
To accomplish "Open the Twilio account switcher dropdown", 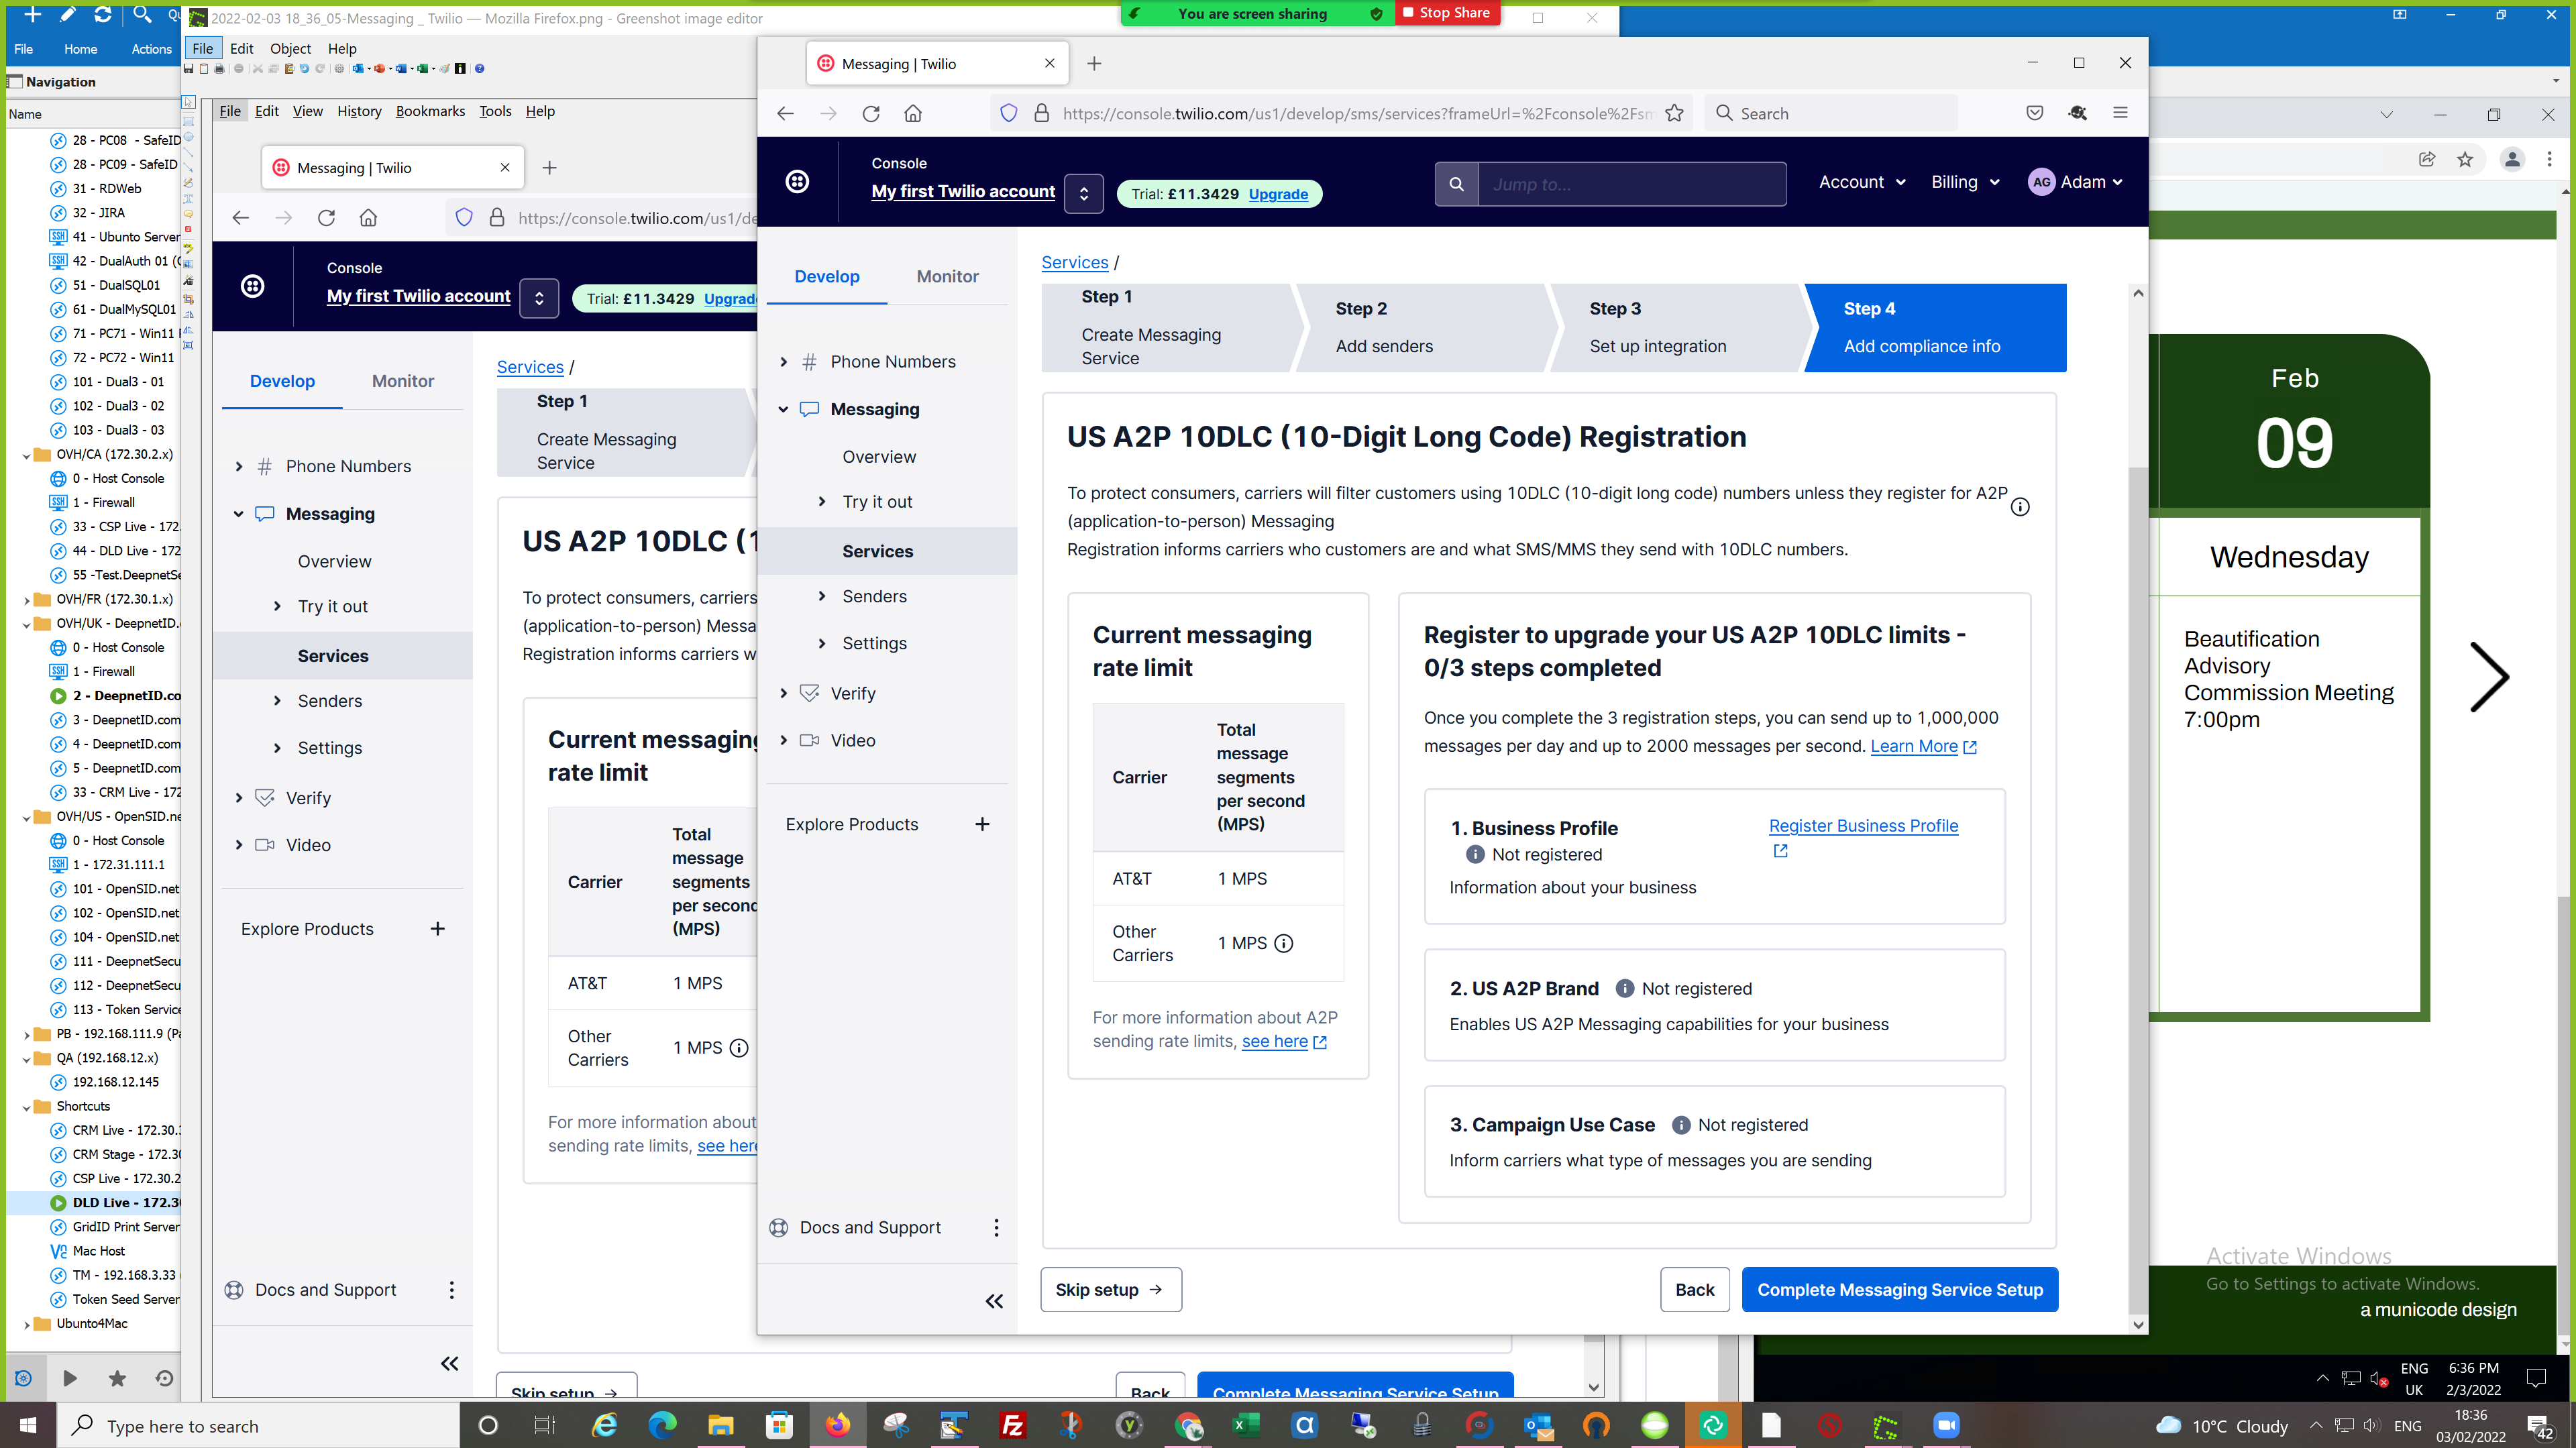I will (1083, 194).
